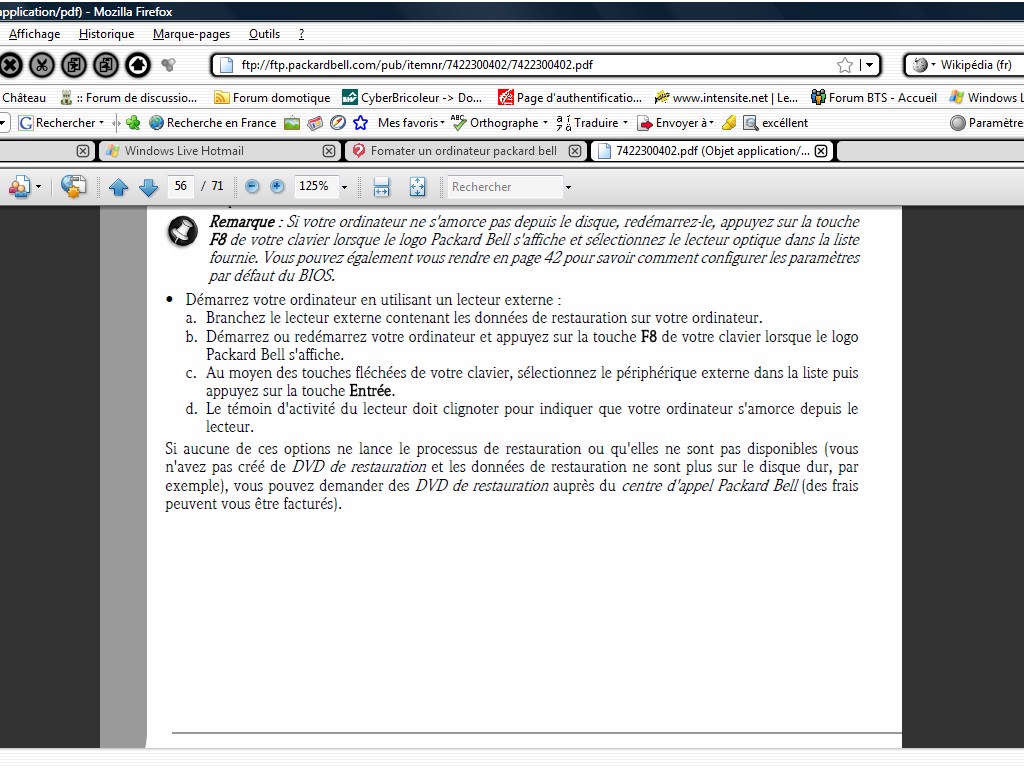This screenshot has height=768, width=1024.
Task: Click the scissors cut icon in toolbar
Action: (41, 65)
